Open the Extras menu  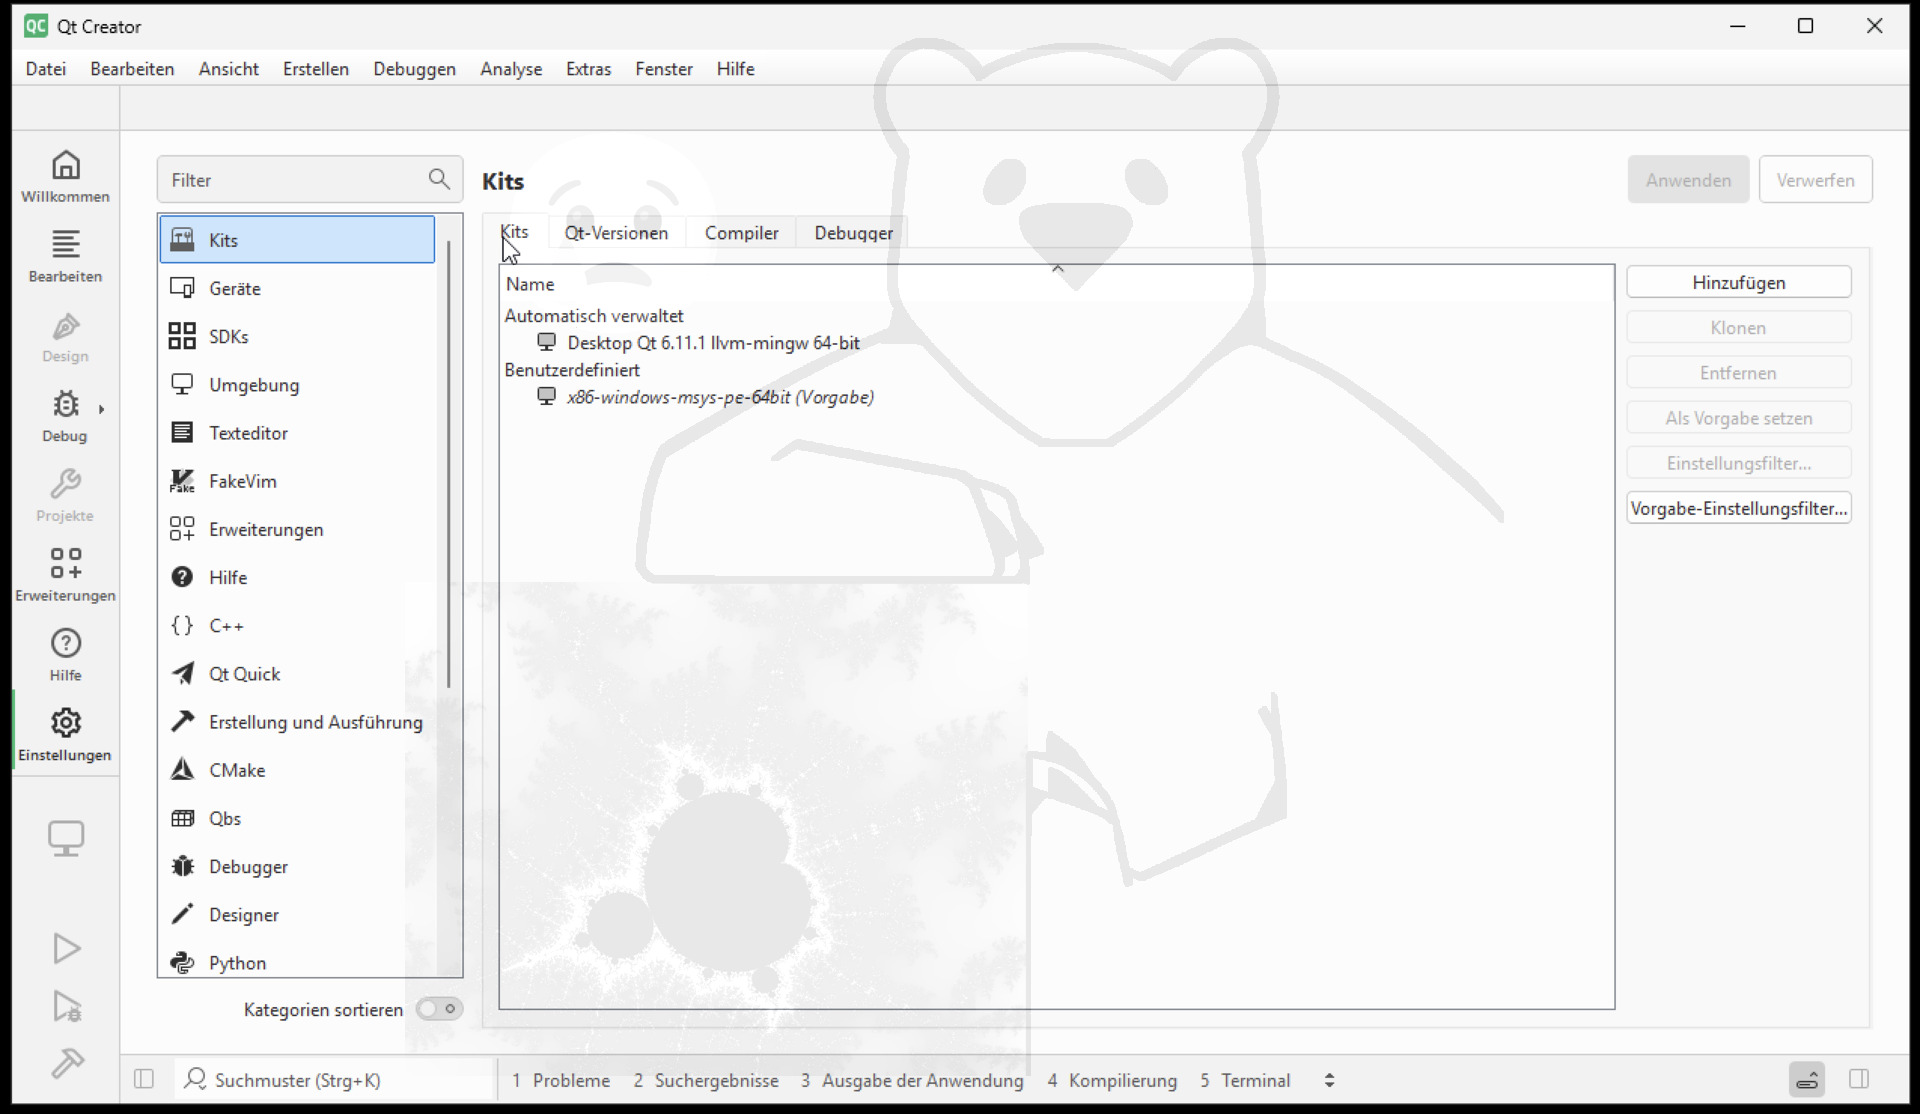click(x=588, y=68)
